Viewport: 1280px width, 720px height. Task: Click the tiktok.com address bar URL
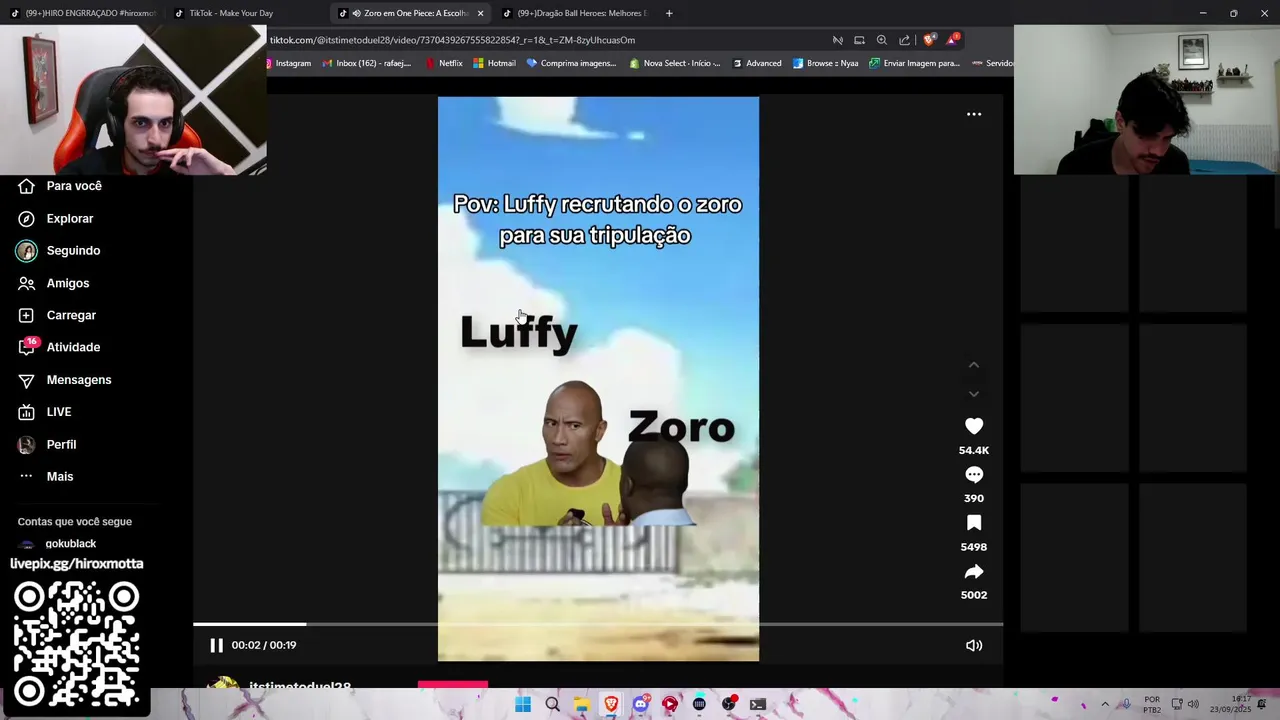(452, 40)
